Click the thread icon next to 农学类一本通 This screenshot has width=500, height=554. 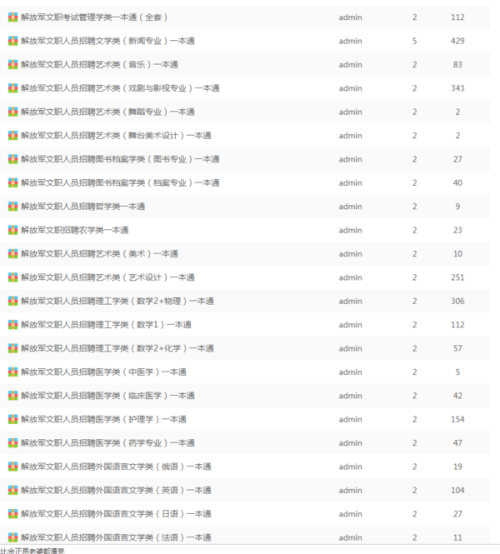13,230
